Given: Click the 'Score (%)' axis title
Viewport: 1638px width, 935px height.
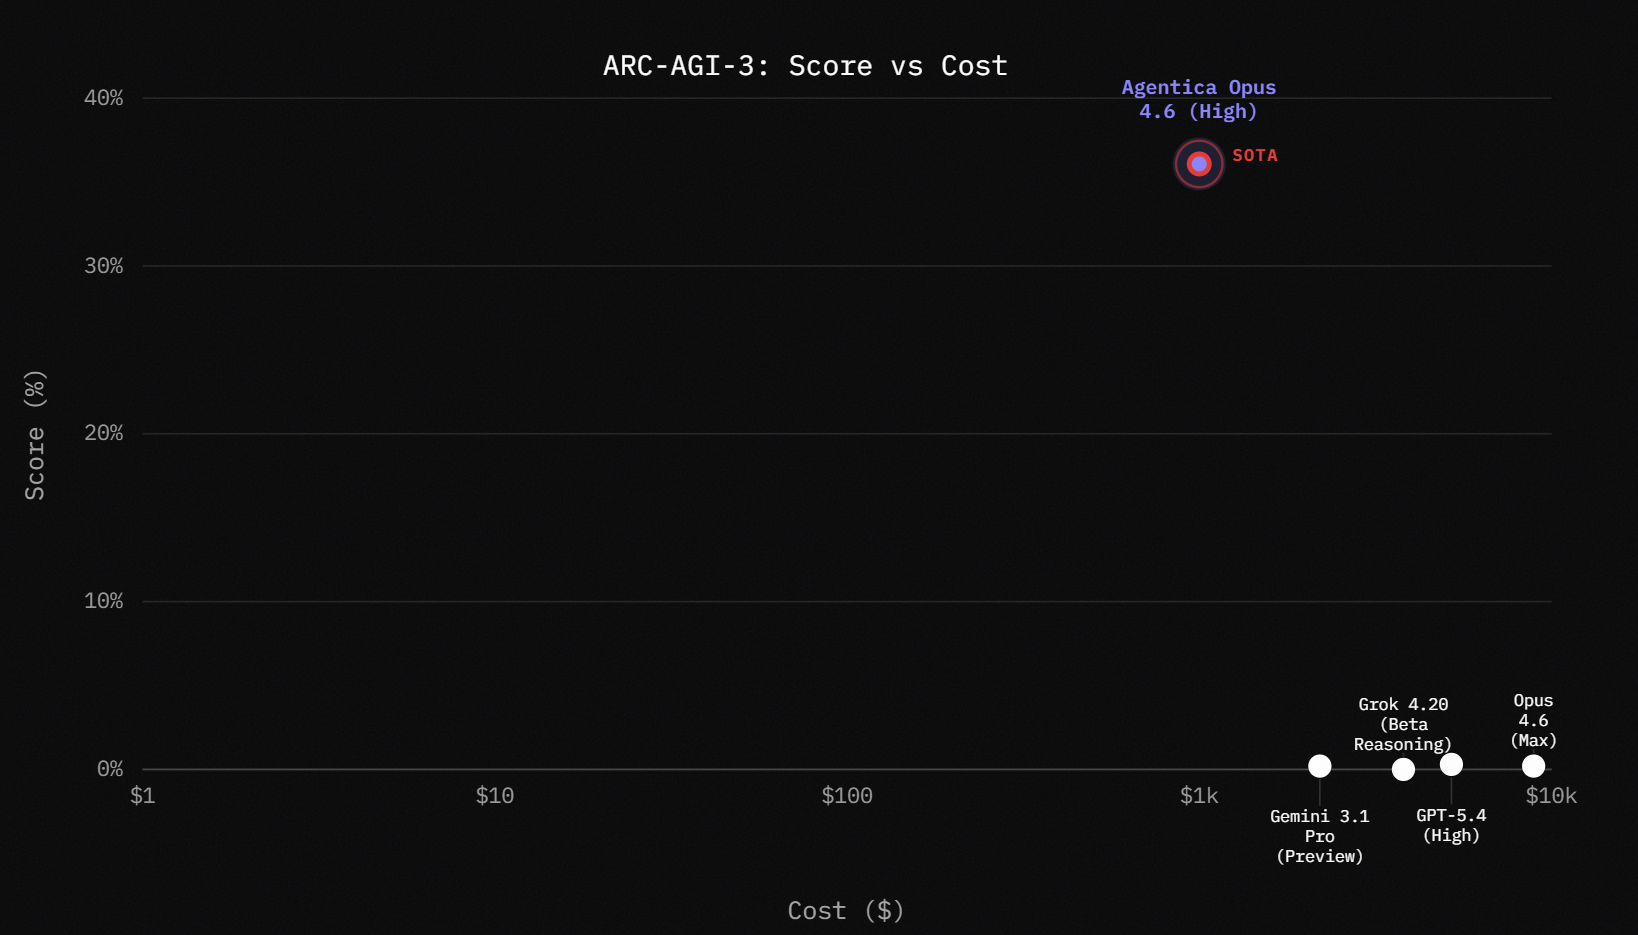Looking at the screenshot, I should coord(35,435).
